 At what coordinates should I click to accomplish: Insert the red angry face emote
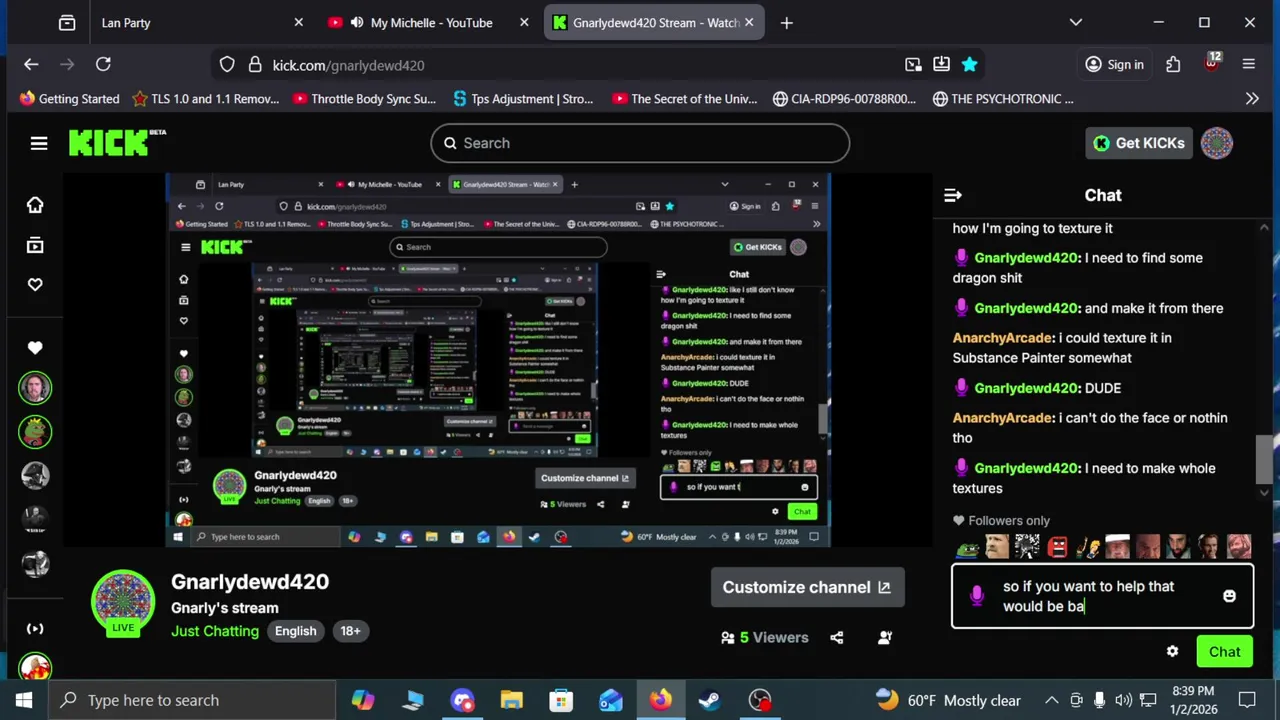[x=1058, y=546]
